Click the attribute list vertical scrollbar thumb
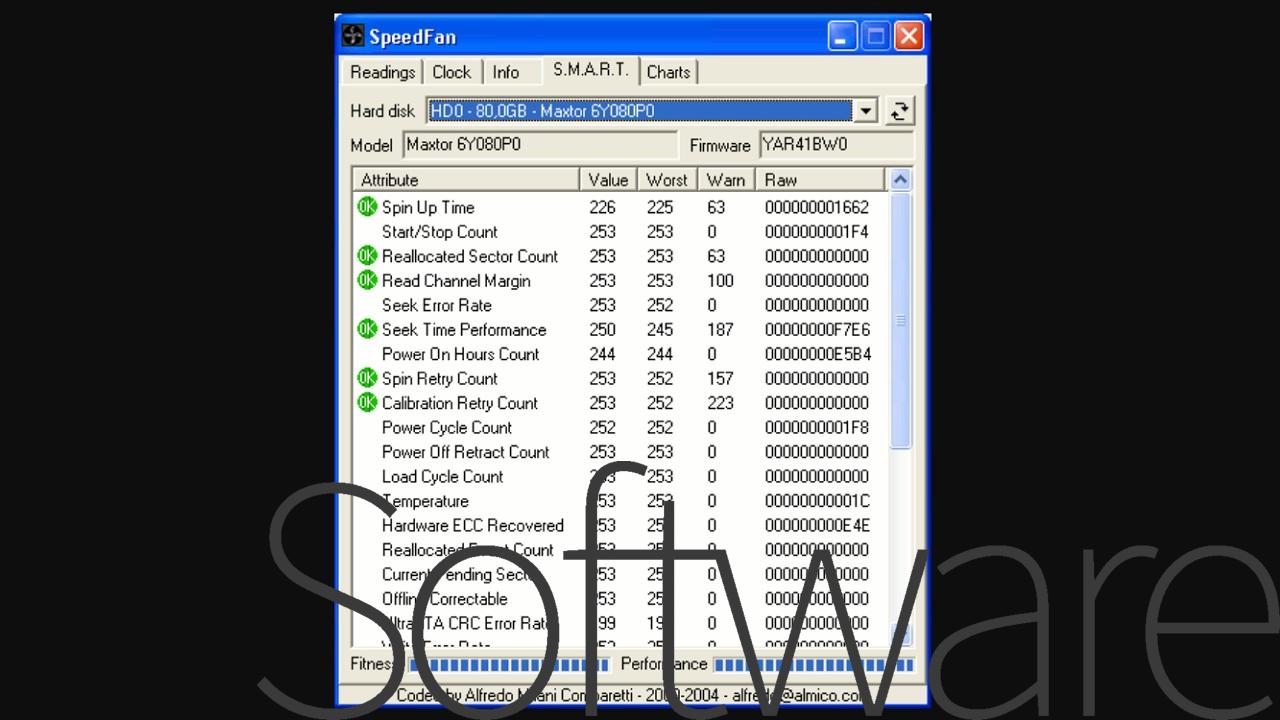 [900, 320]
